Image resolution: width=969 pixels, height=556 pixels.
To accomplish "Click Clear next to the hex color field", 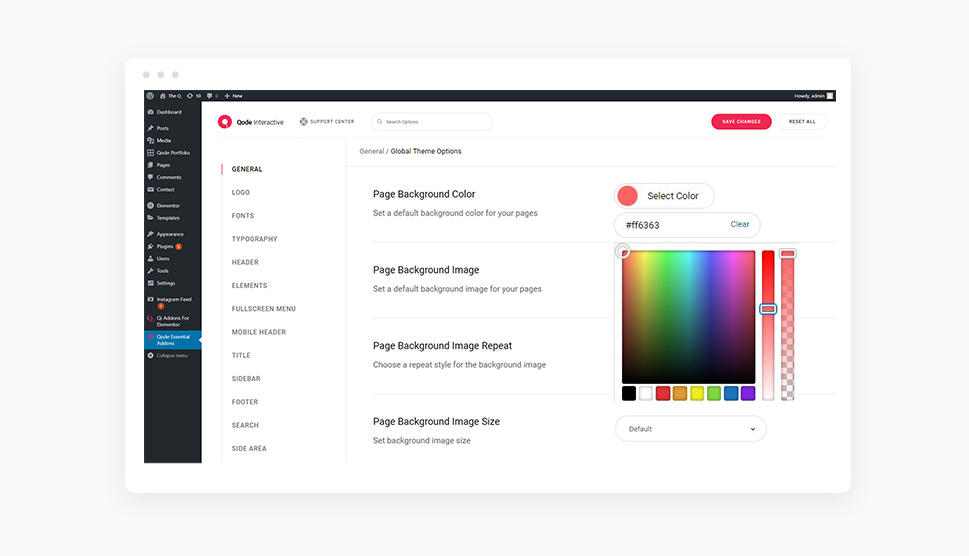I will click(x=740, y=224).
